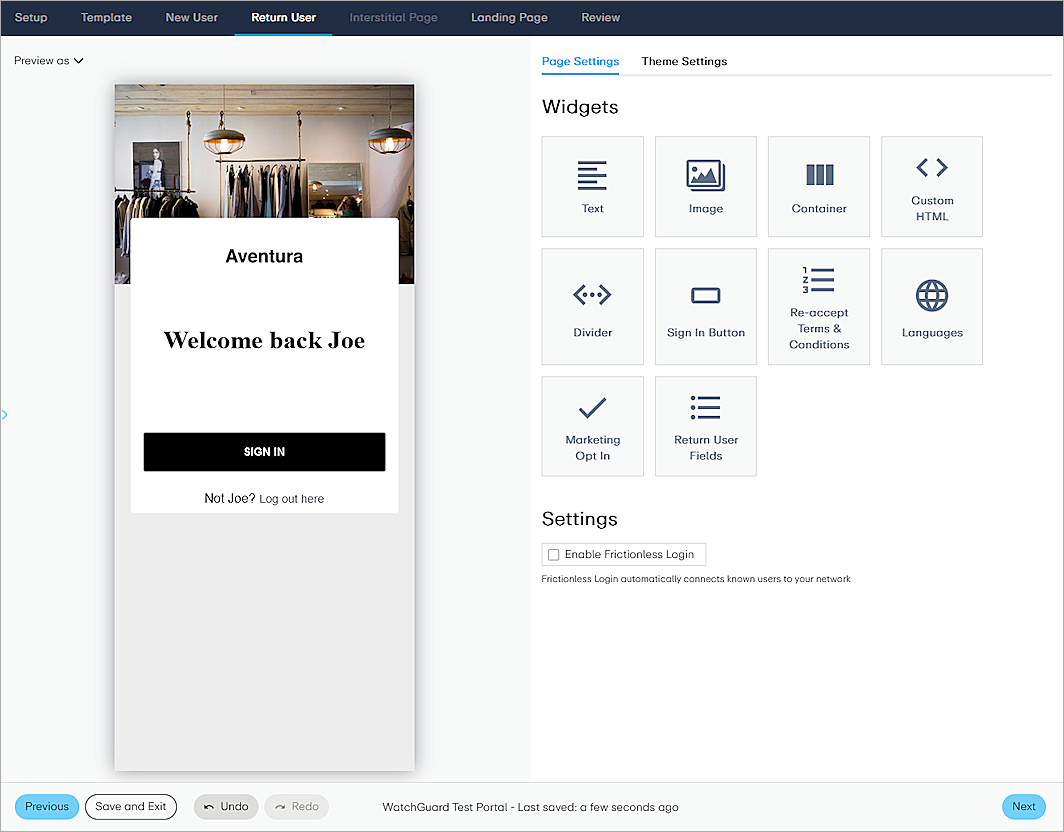Select the Re-accept Terms & Conditions widget
This screenshot has width=1064, height=832.
pyautogui.click(x=818, y=306)
